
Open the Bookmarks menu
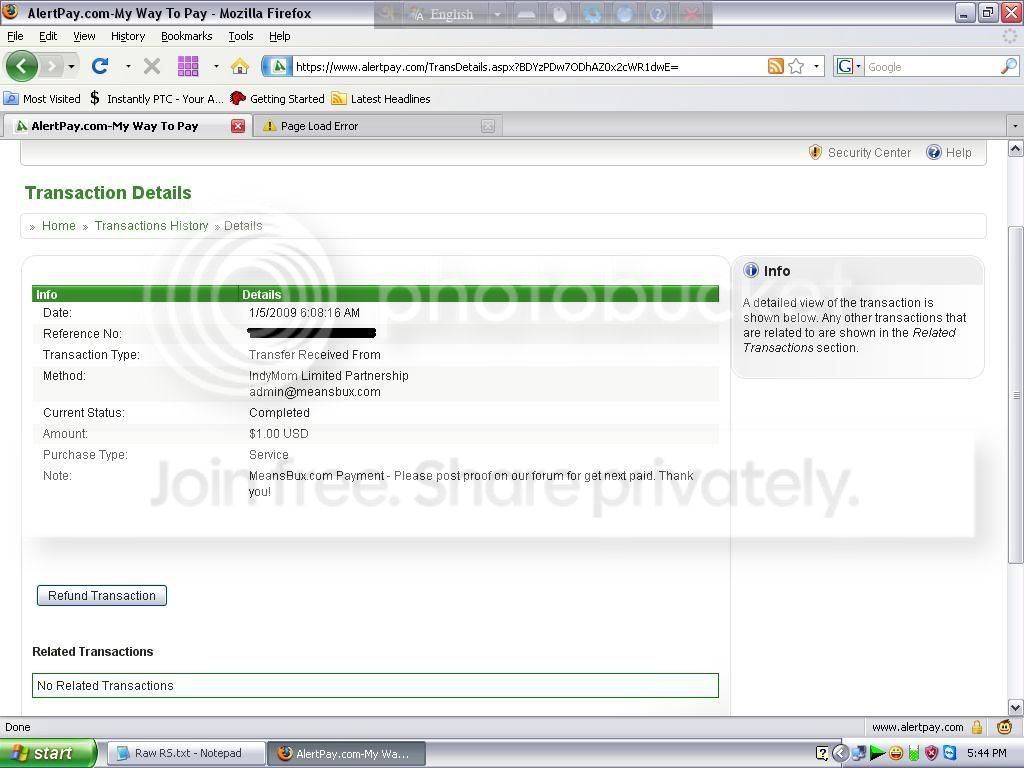[x=187, y=36]
